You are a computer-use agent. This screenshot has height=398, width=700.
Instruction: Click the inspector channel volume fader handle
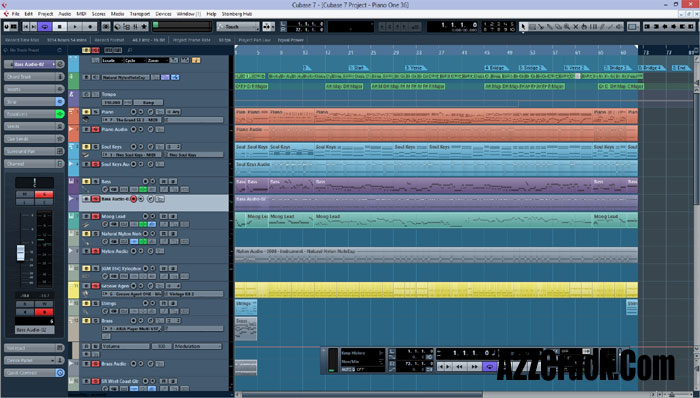21,253
